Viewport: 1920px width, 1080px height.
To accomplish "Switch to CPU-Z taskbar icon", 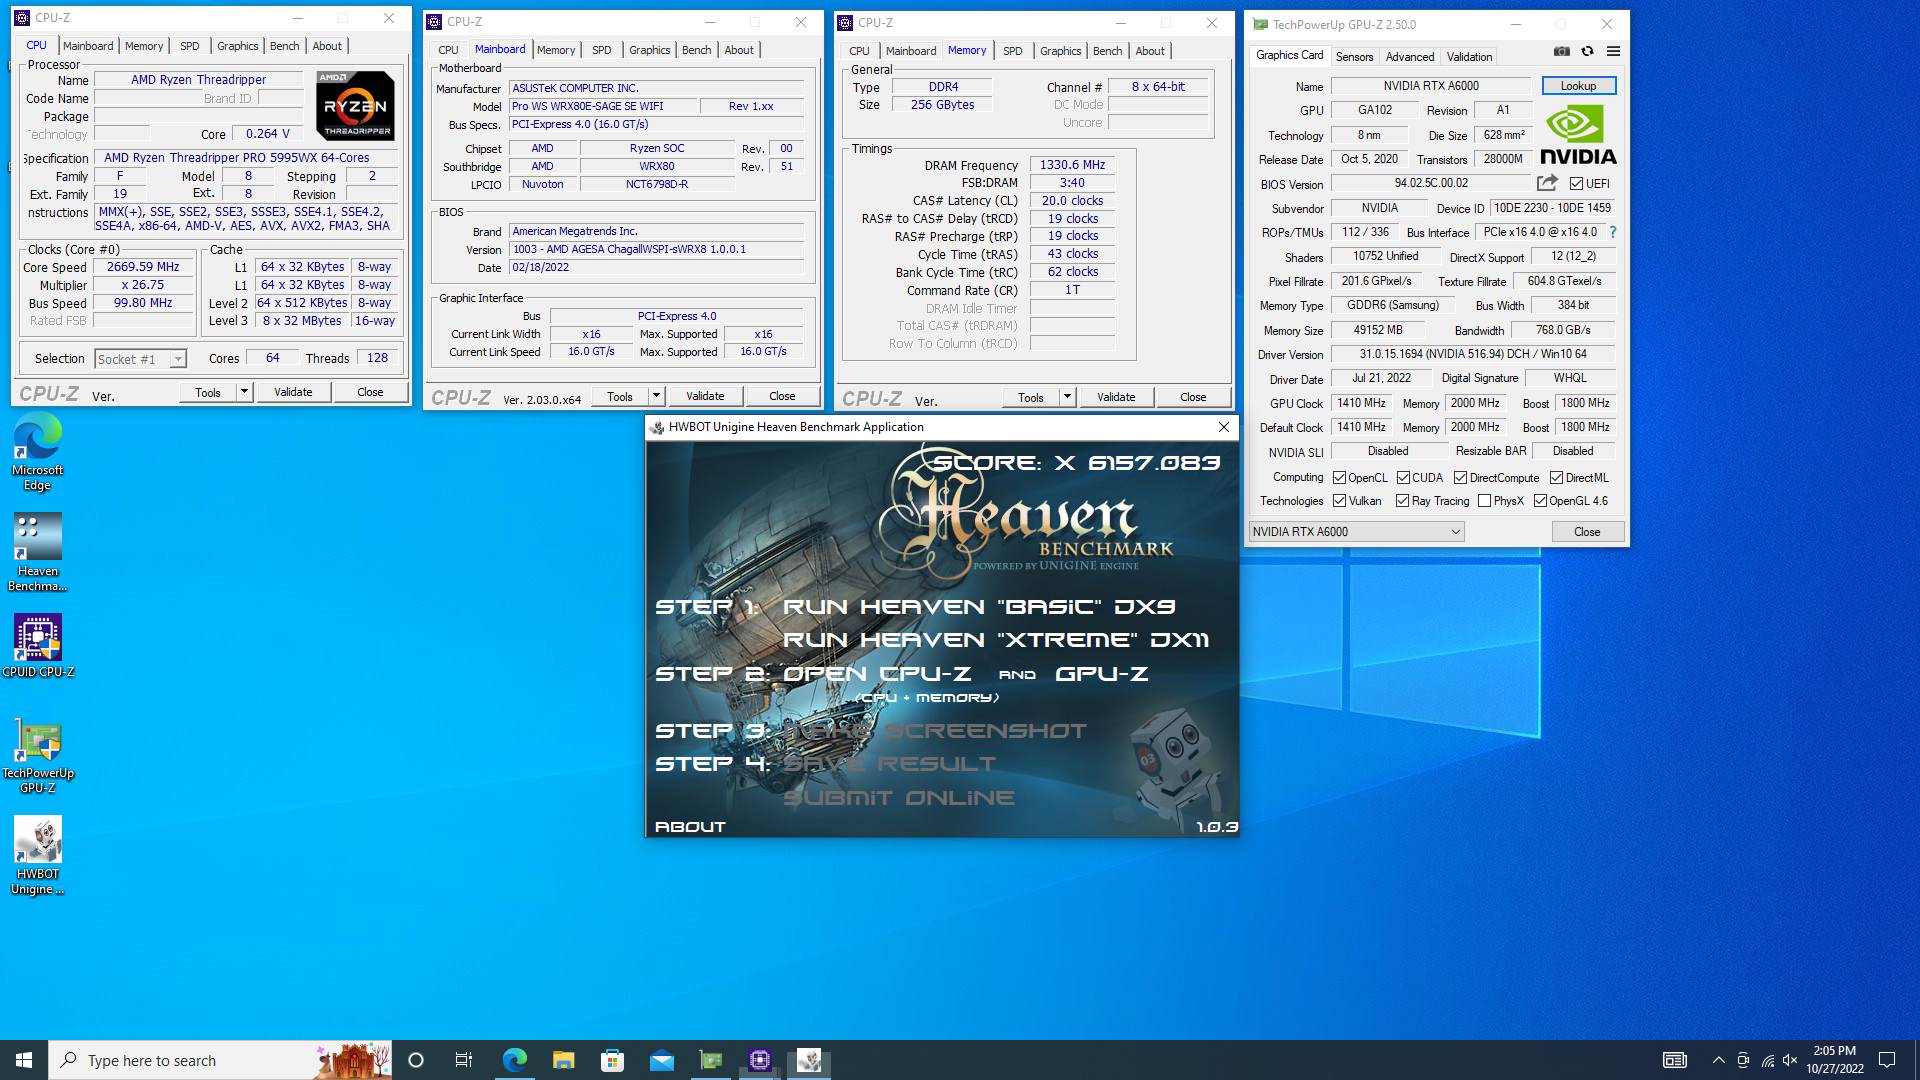I will point(759,1060).
